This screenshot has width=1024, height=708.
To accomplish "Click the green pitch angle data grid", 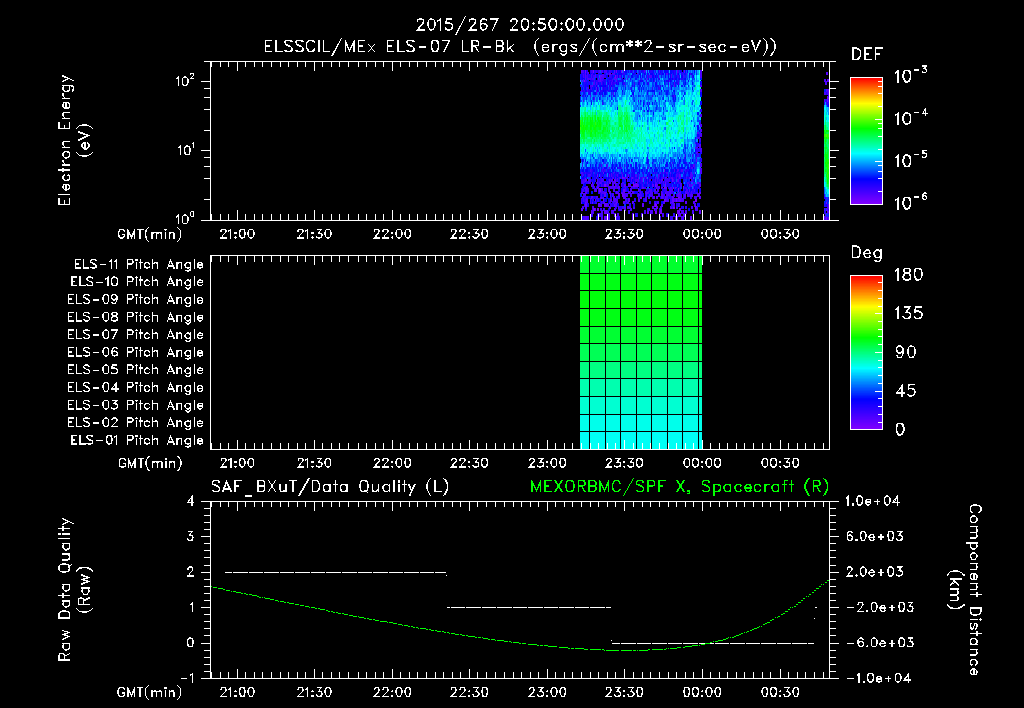I will pyautogui.click(x=641, y=352).
